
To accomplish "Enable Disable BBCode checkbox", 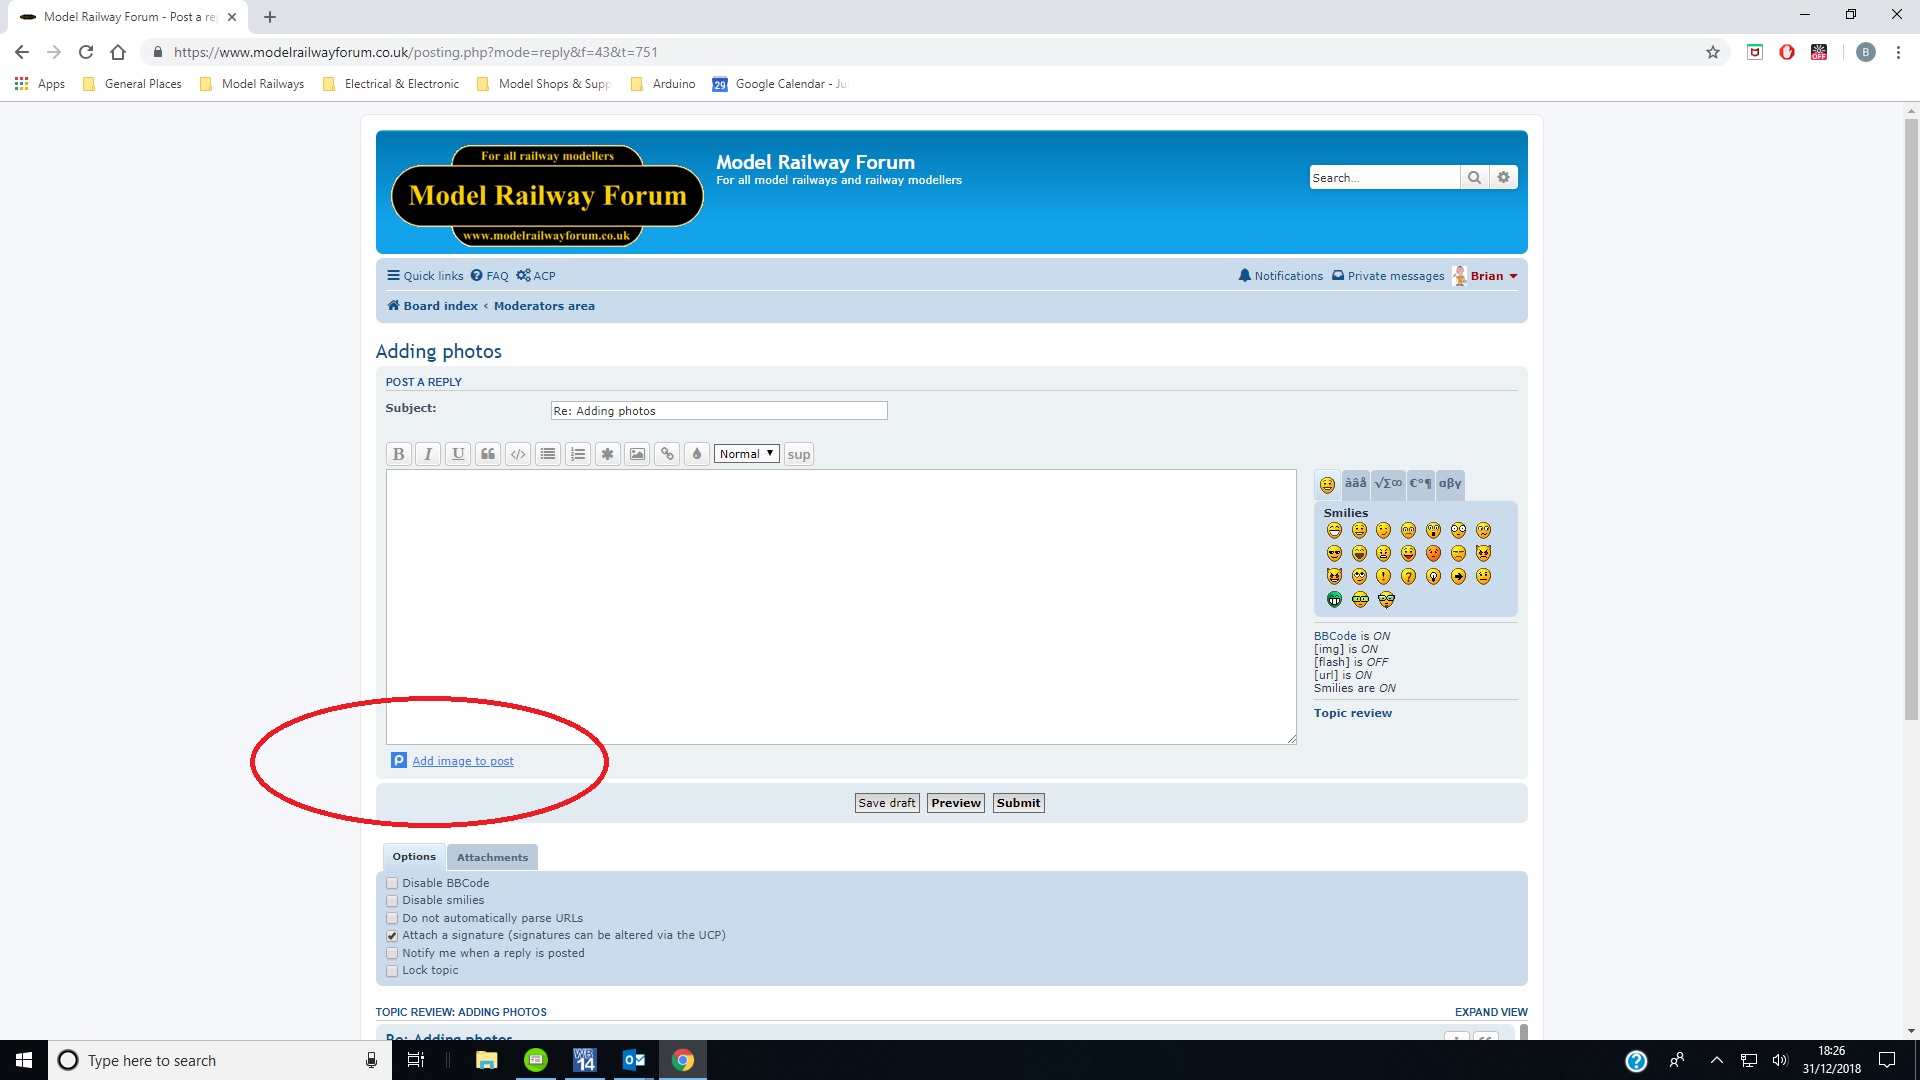I will point(392,883).
